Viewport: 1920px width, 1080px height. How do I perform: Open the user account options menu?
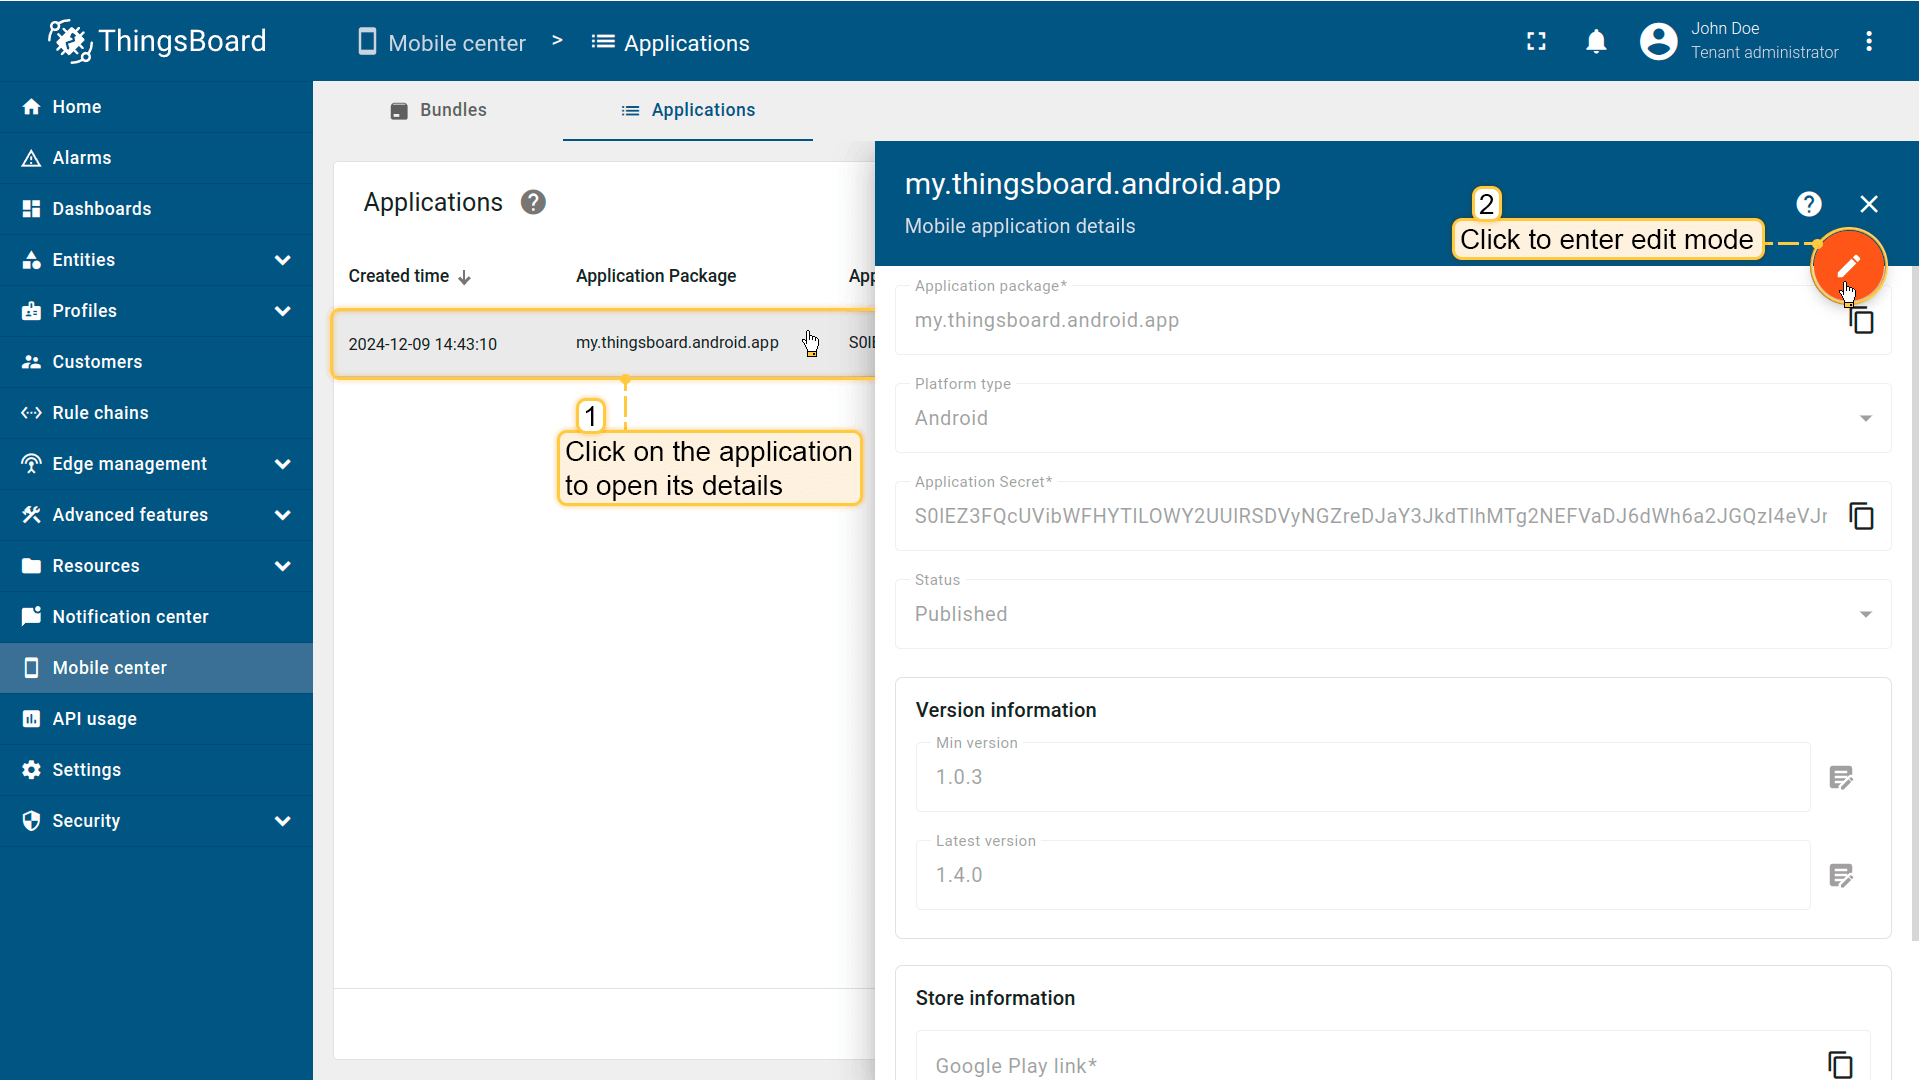click(1868, 42)
